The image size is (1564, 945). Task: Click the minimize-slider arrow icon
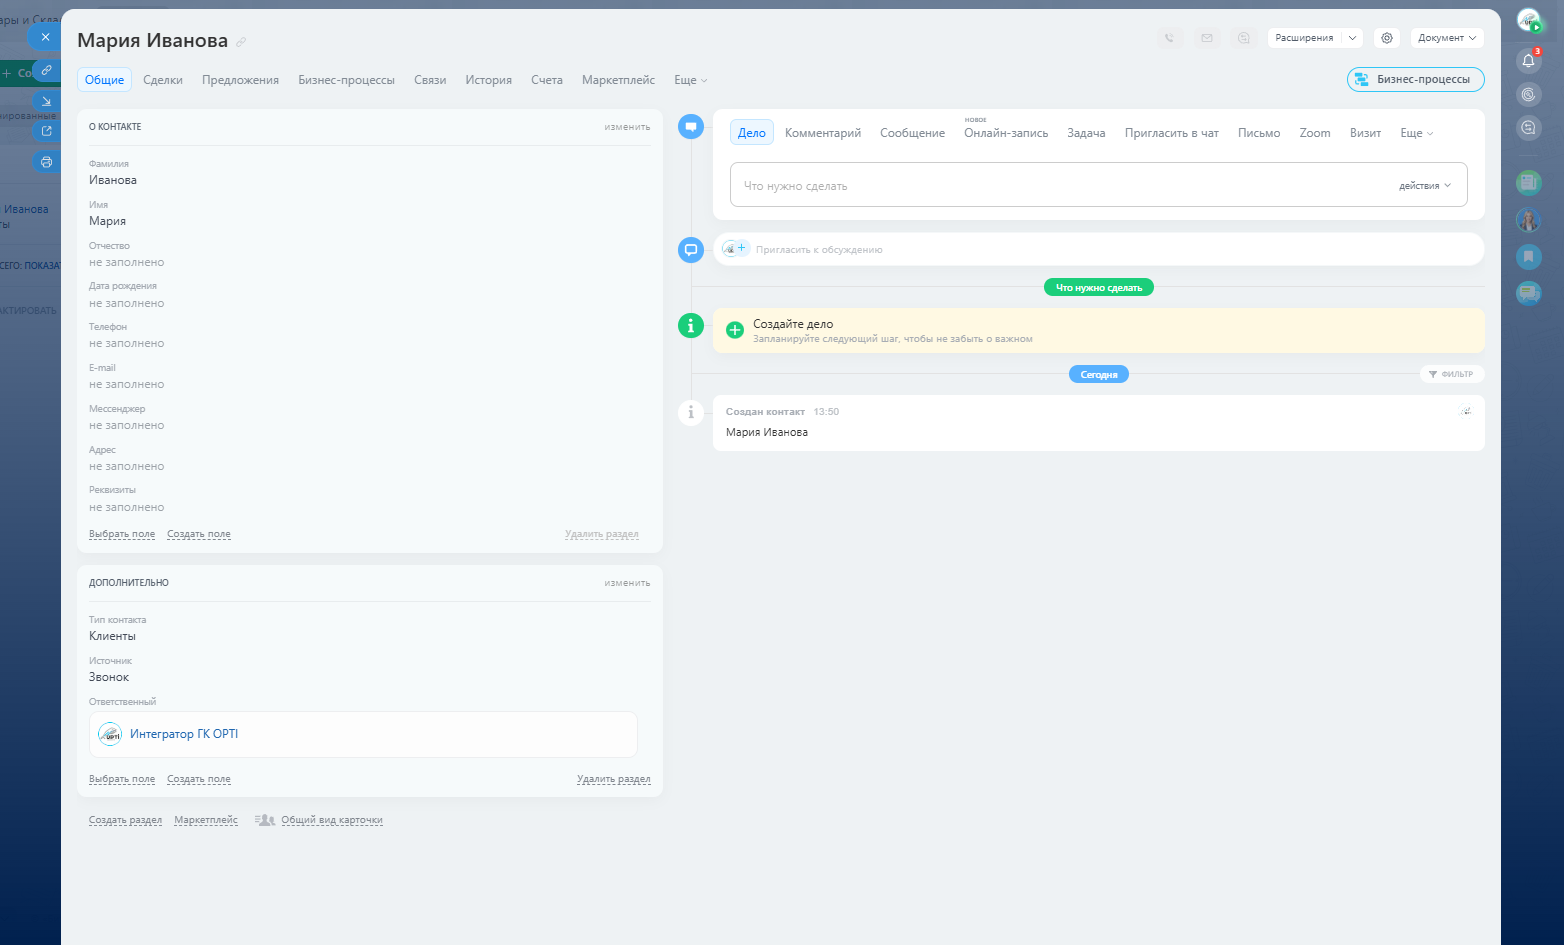[x=46, y=101]
